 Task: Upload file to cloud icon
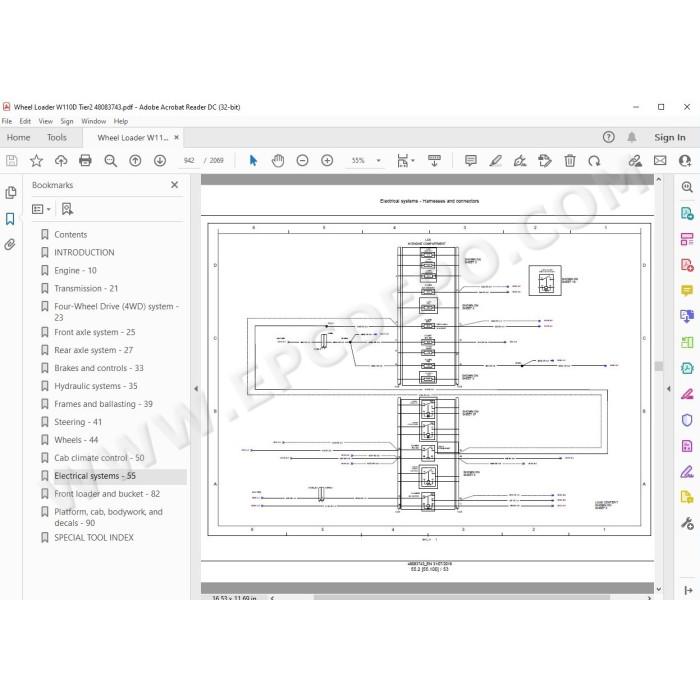[61, 161]
